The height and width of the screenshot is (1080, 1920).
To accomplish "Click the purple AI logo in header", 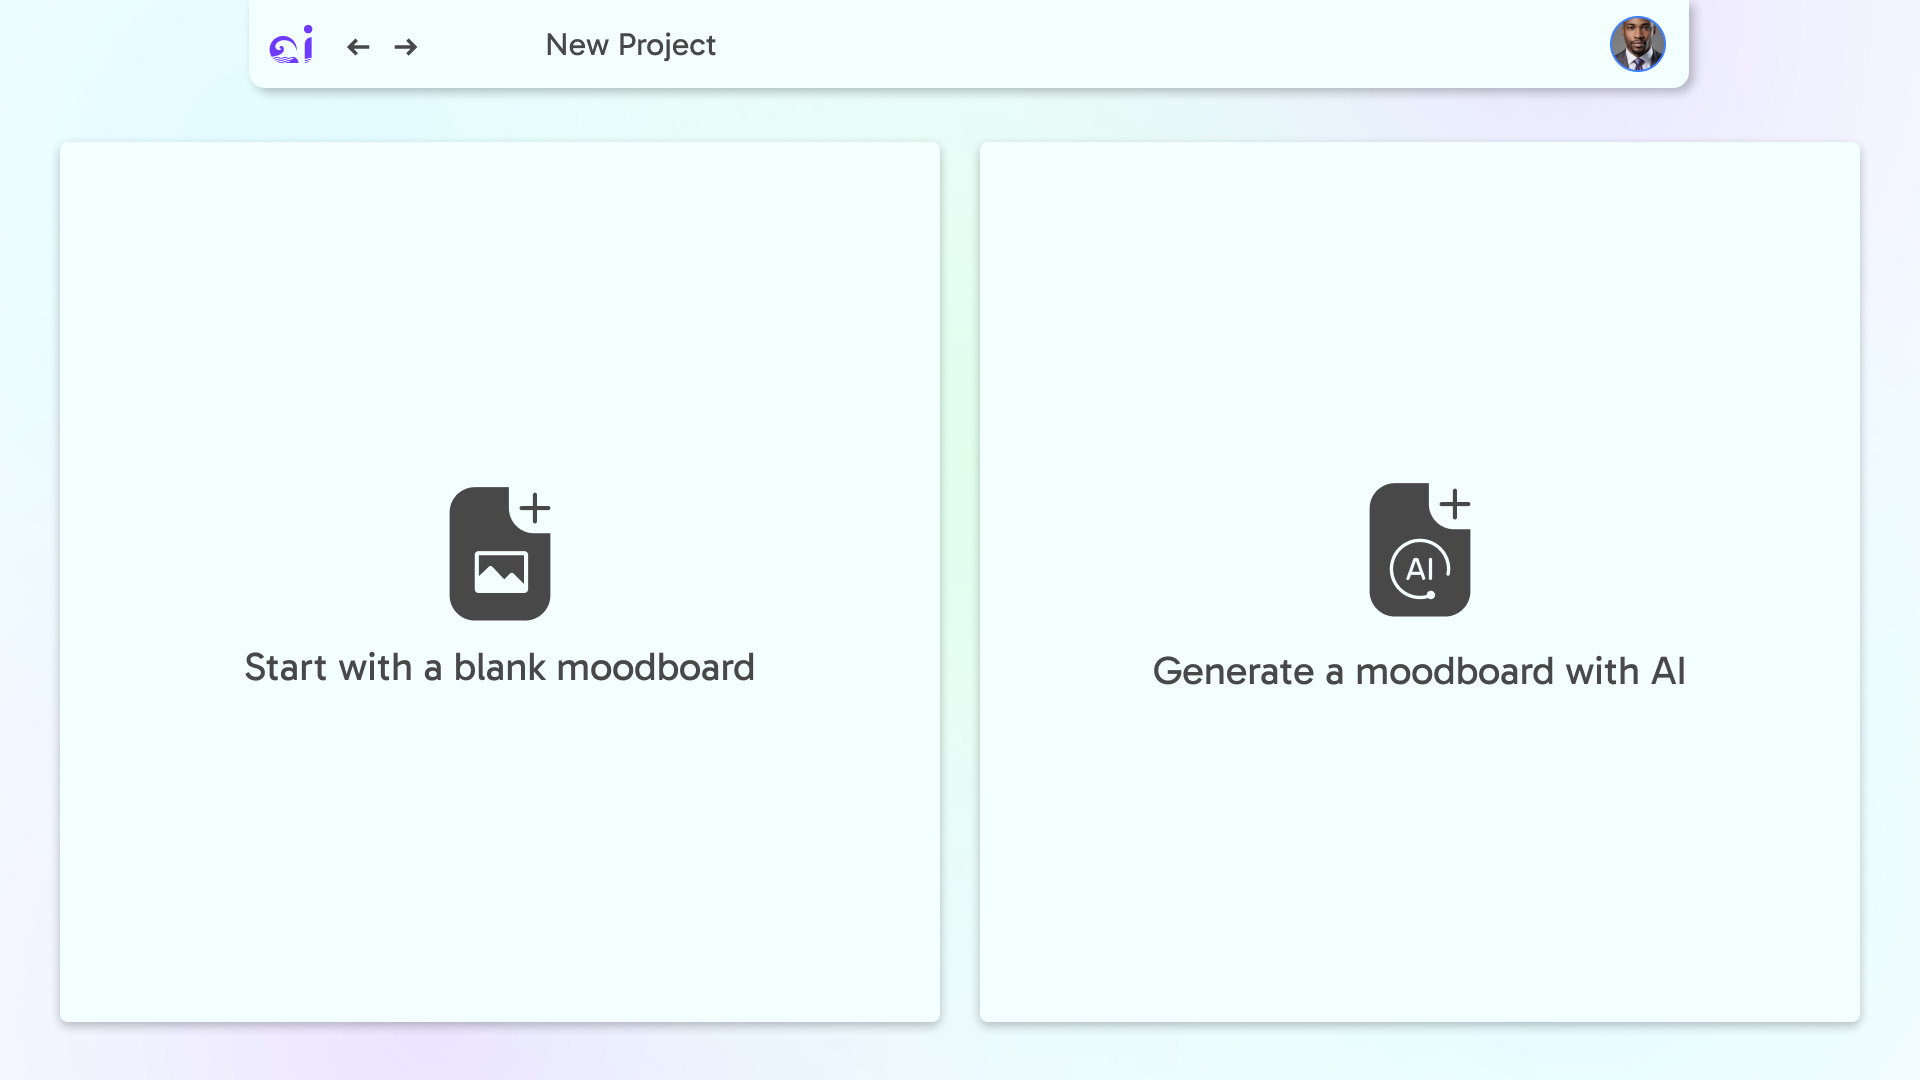I will 291,45.
